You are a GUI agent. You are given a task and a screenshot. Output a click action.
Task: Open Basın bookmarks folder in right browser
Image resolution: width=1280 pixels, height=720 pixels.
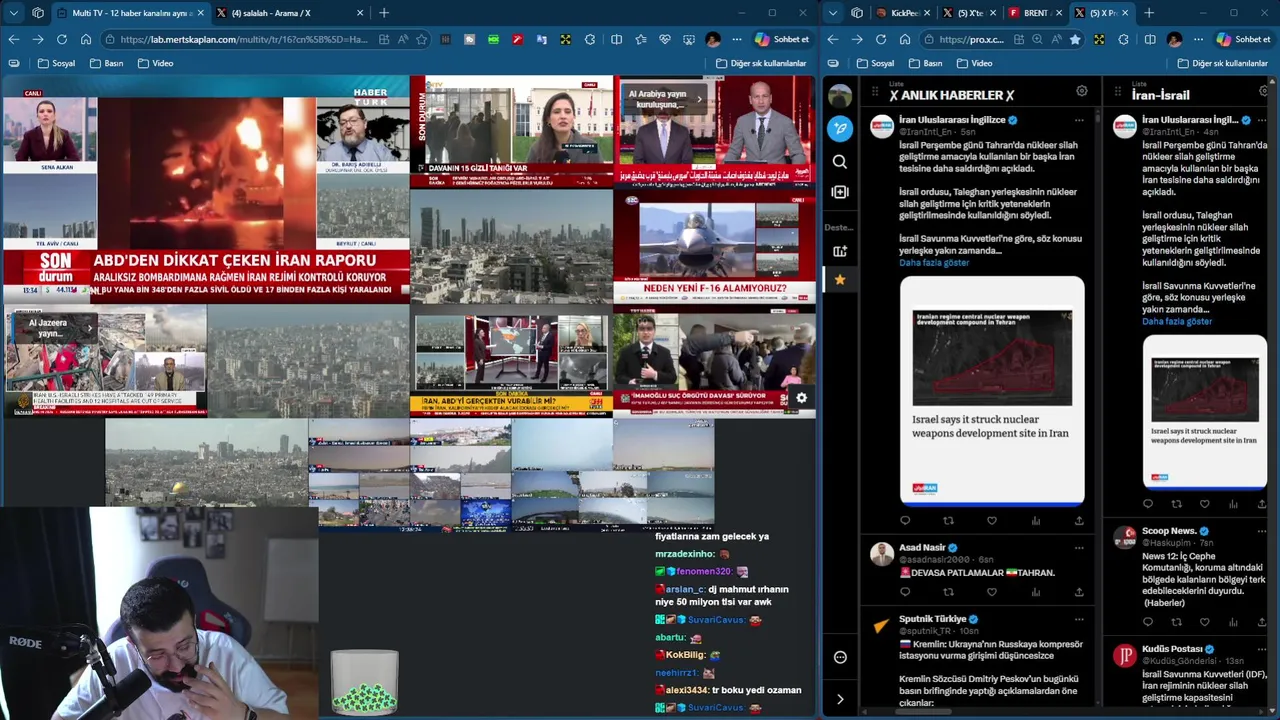pos(925,63)
